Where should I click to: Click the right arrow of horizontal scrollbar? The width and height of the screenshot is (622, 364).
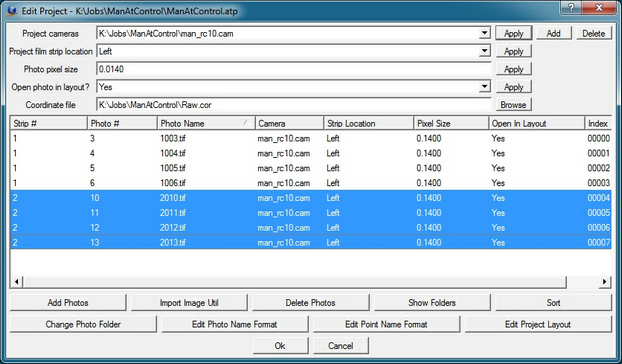pos(605,282)
